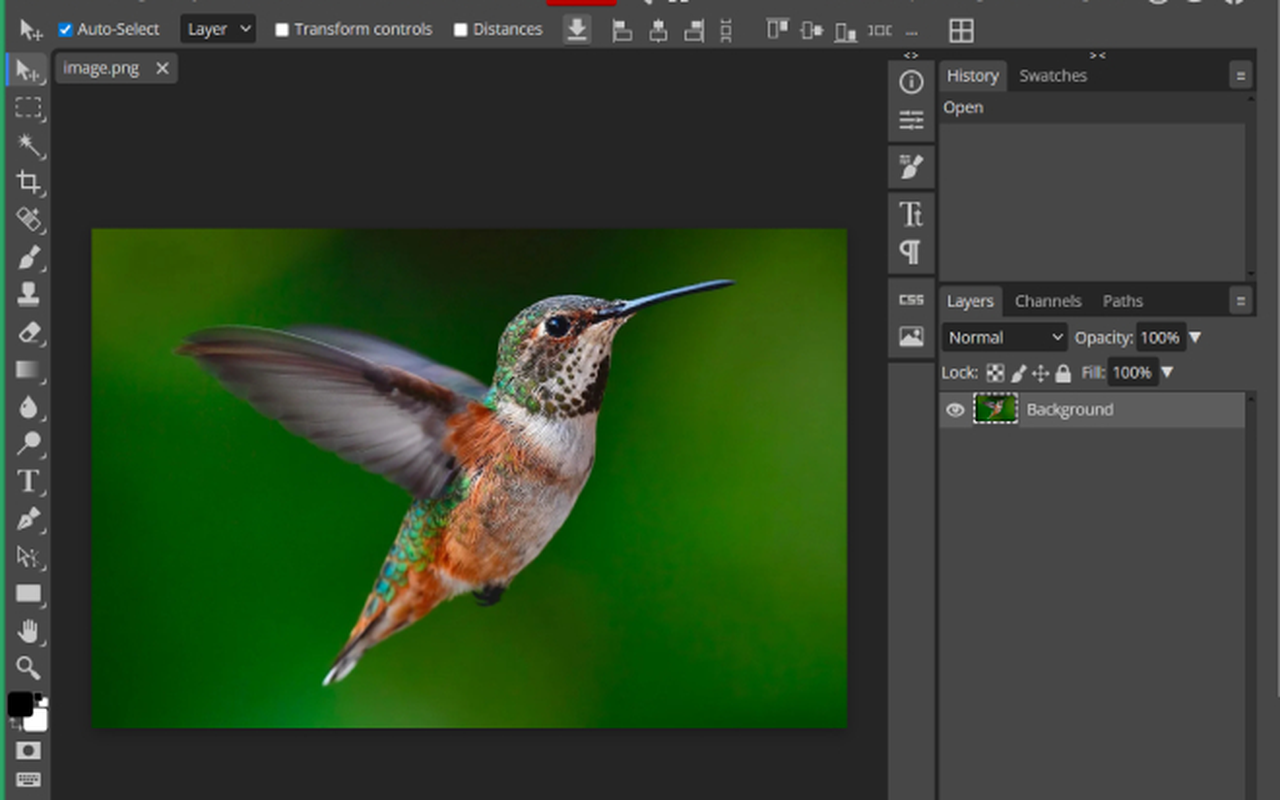
Task: Choose the Gradient tool
Action: [x=28, y=369]
